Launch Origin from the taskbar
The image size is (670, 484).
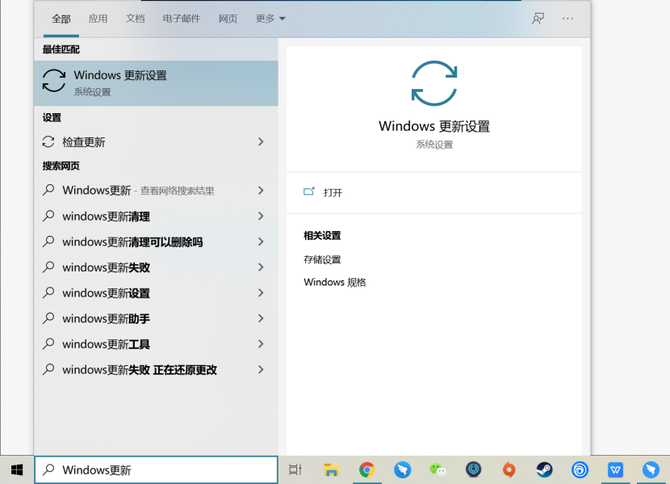[x=509, y=470]
